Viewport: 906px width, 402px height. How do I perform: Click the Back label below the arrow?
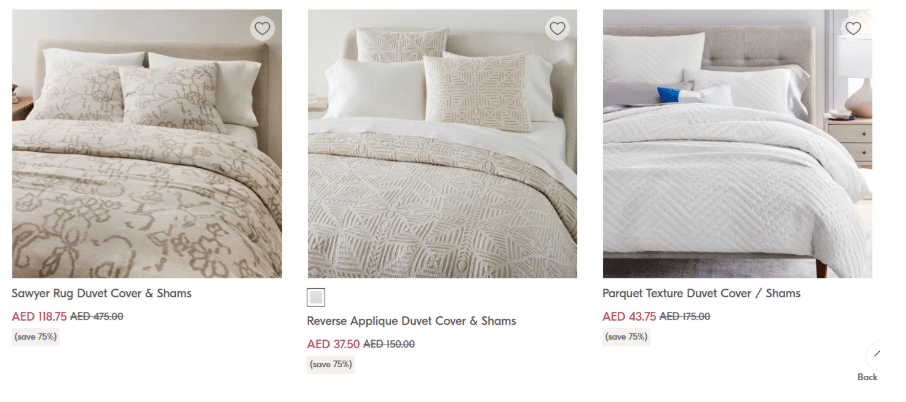point(867,377)
